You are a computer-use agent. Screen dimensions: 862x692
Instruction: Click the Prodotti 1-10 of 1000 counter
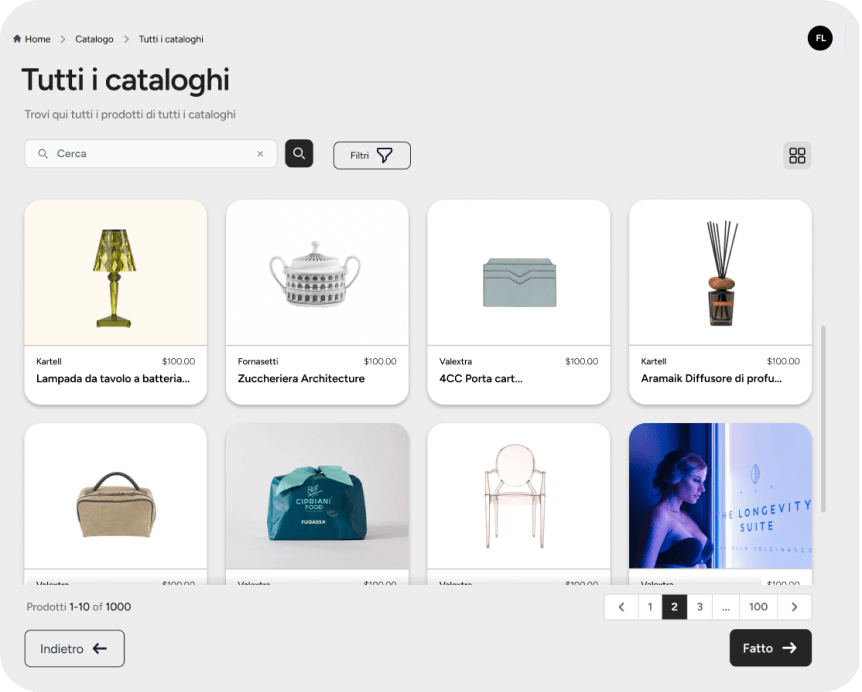pos(79,607)
